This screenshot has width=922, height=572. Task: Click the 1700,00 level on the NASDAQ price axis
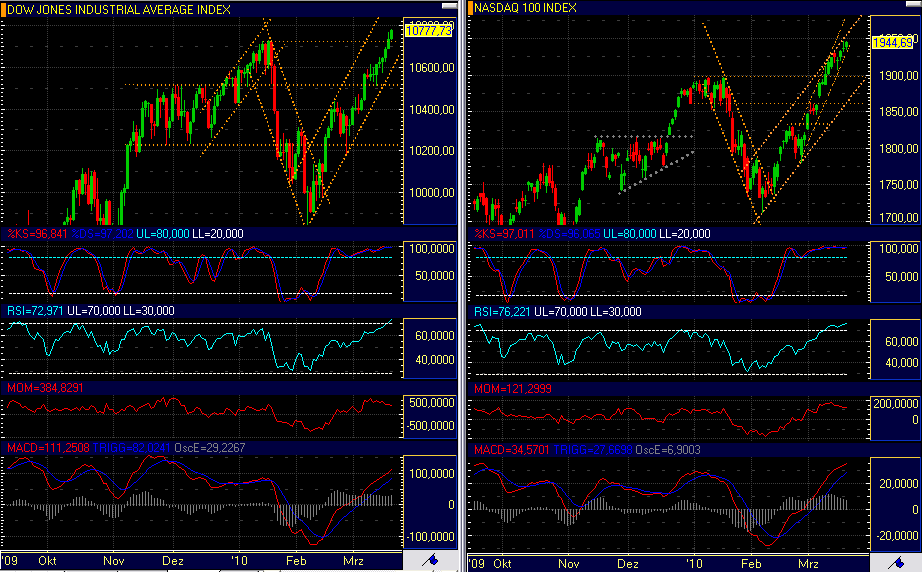[x=898, y=218]
